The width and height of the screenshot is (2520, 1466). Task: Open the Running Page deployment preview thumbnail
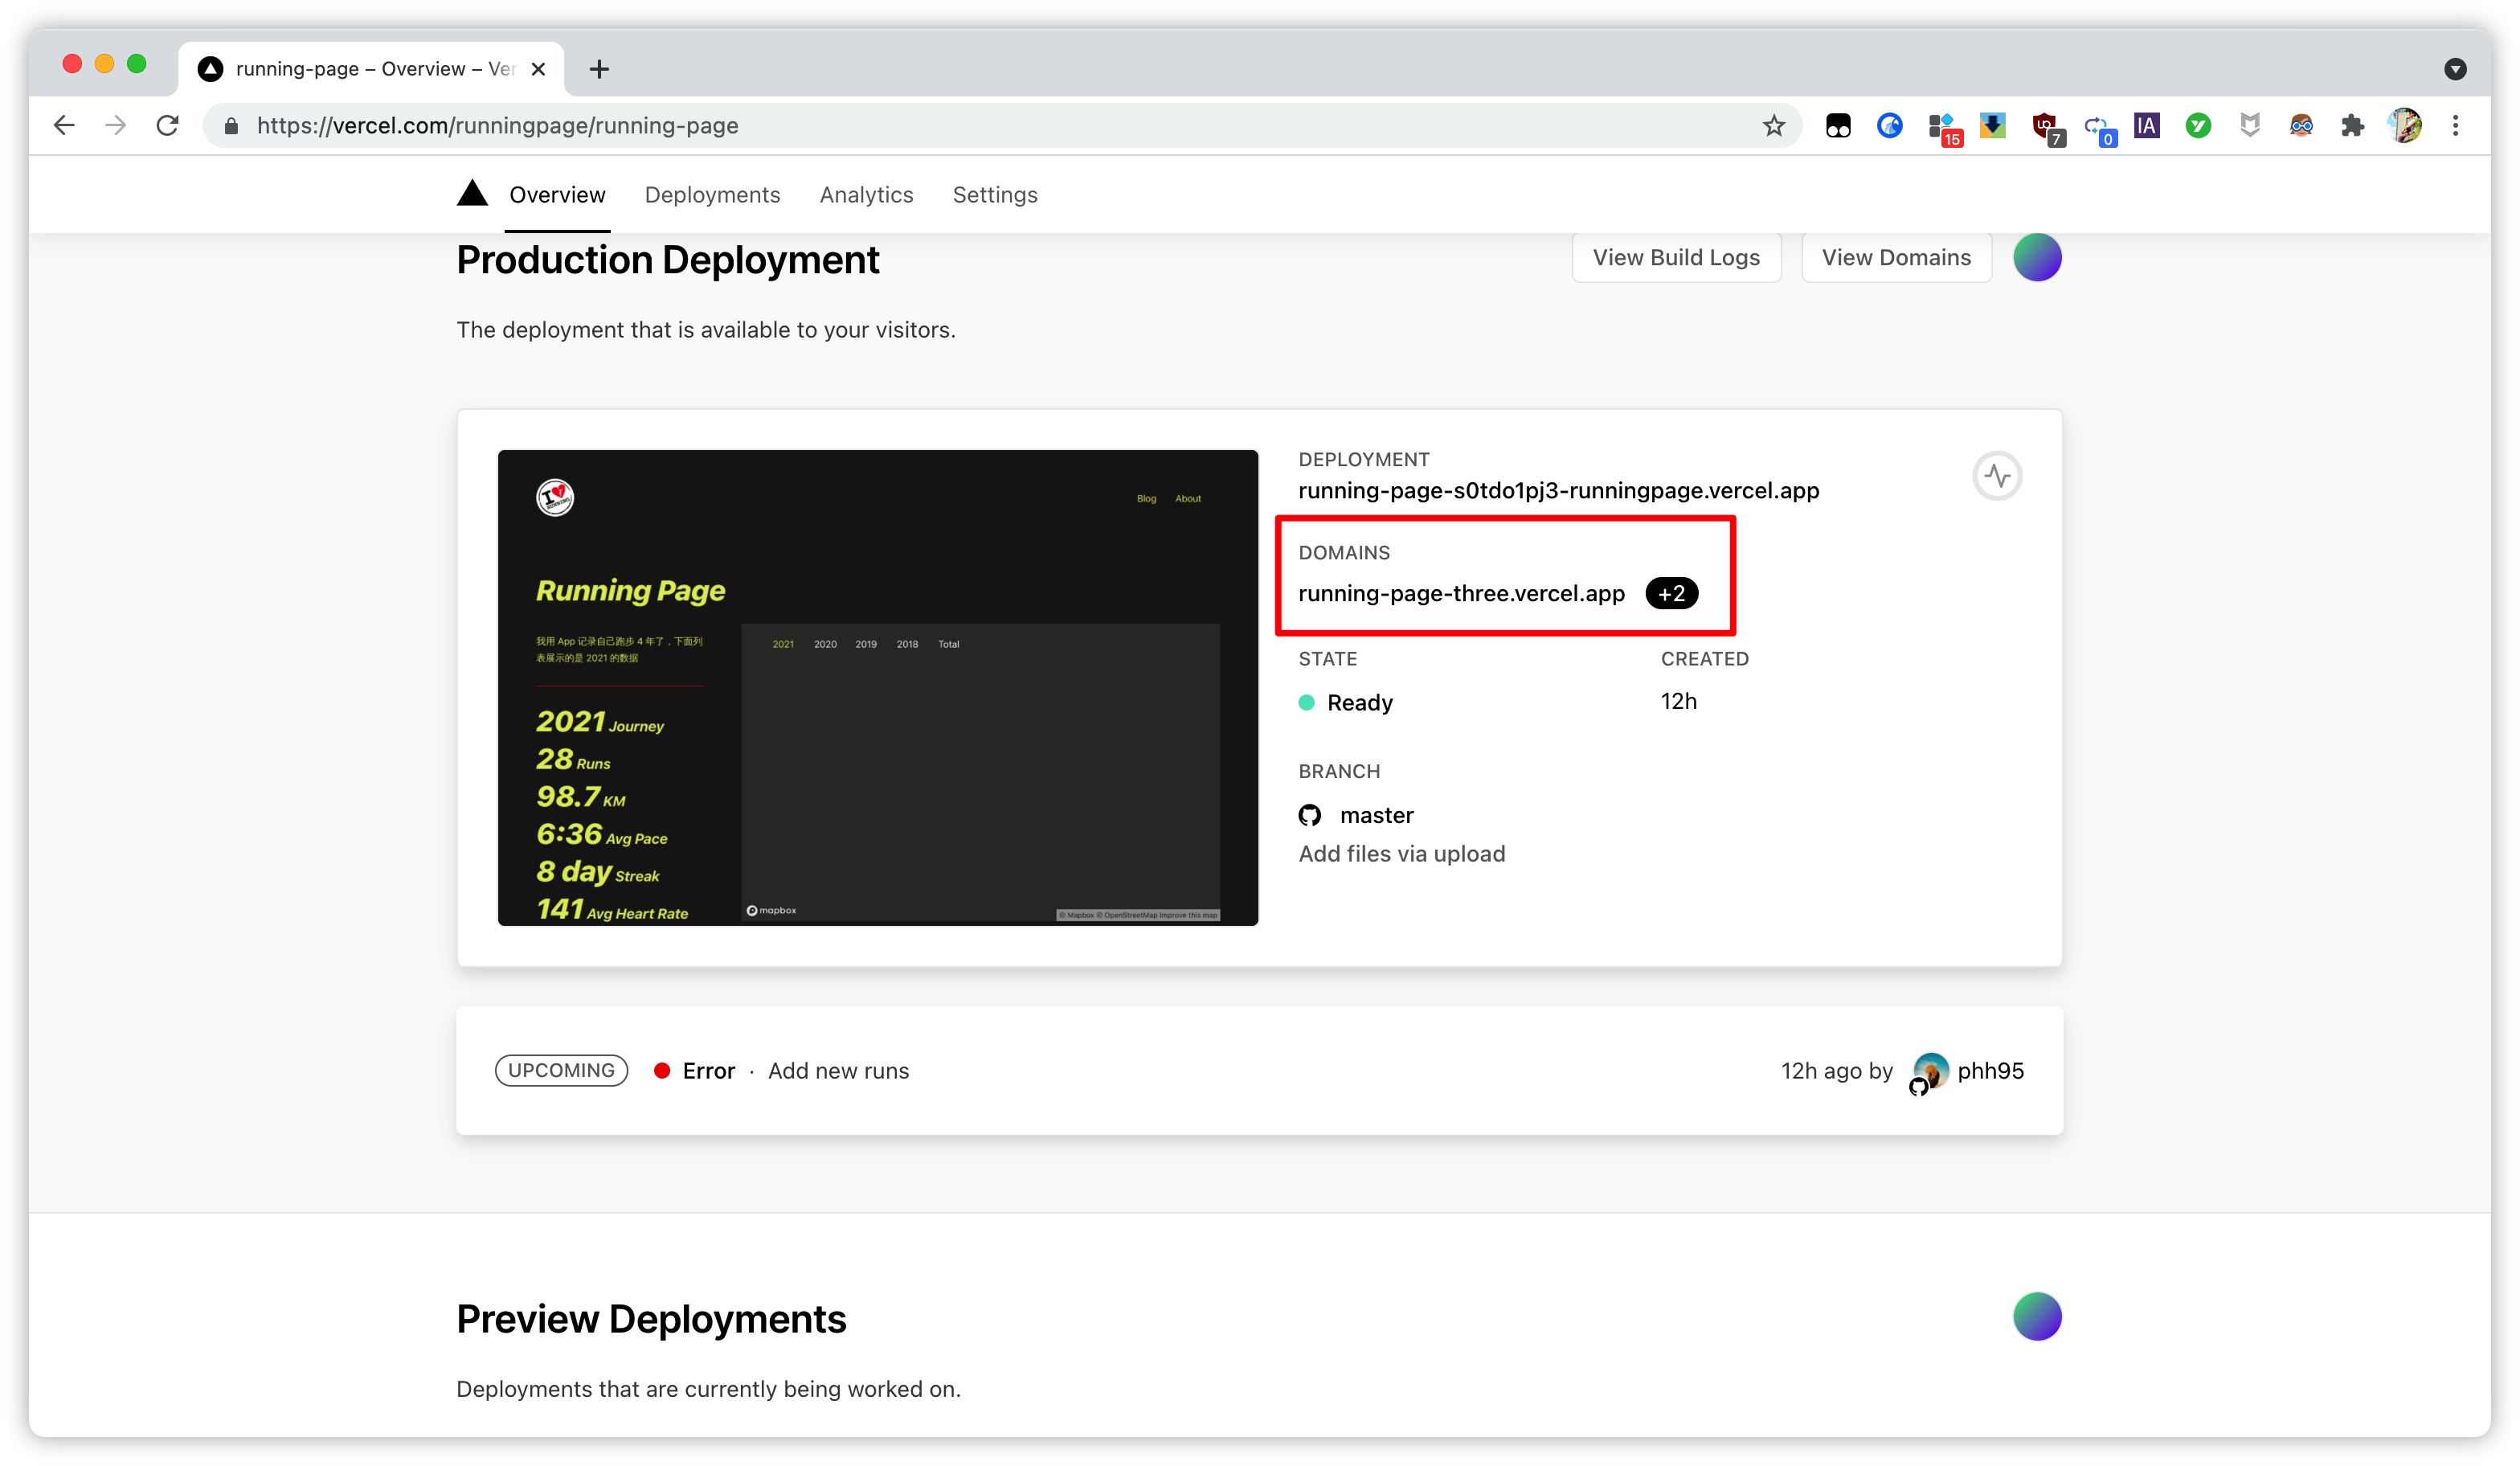(x=877, y=687)
